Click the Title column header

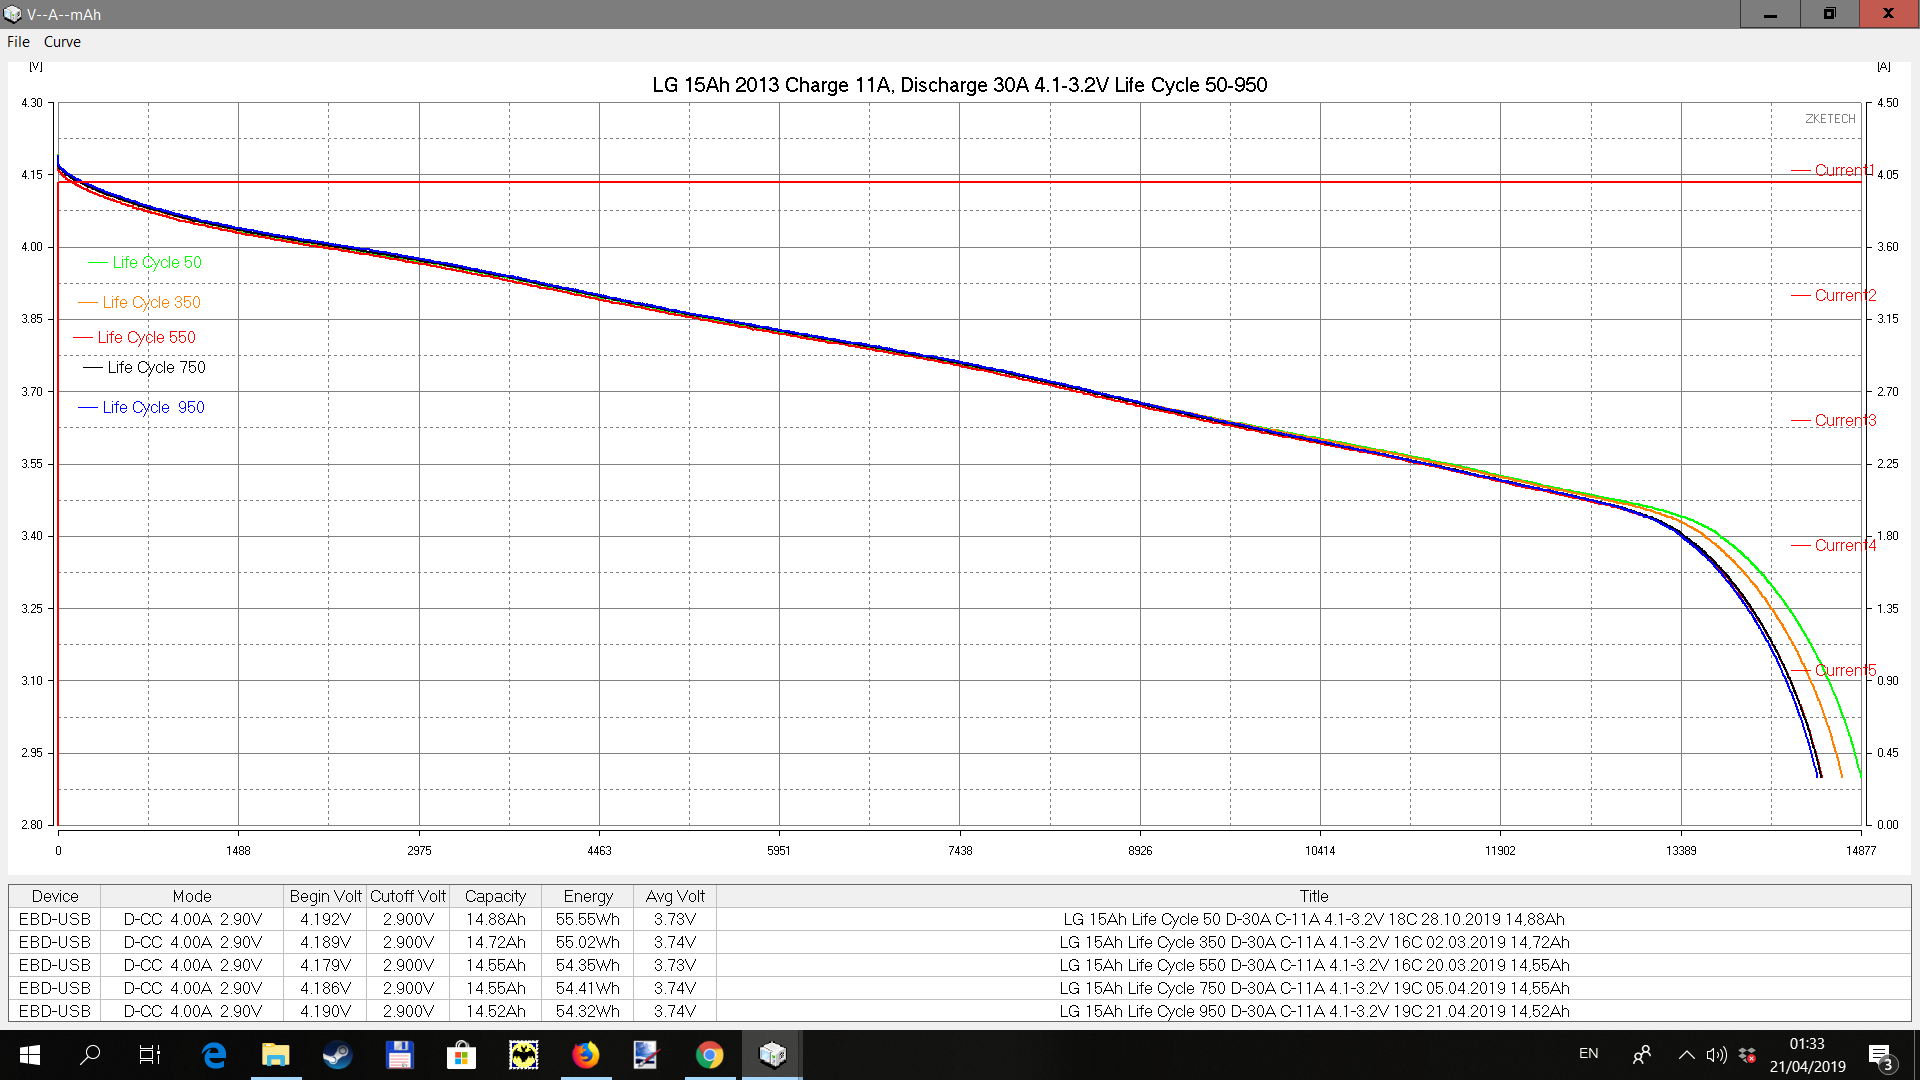pyautogui.click(x=1313, y=896)
